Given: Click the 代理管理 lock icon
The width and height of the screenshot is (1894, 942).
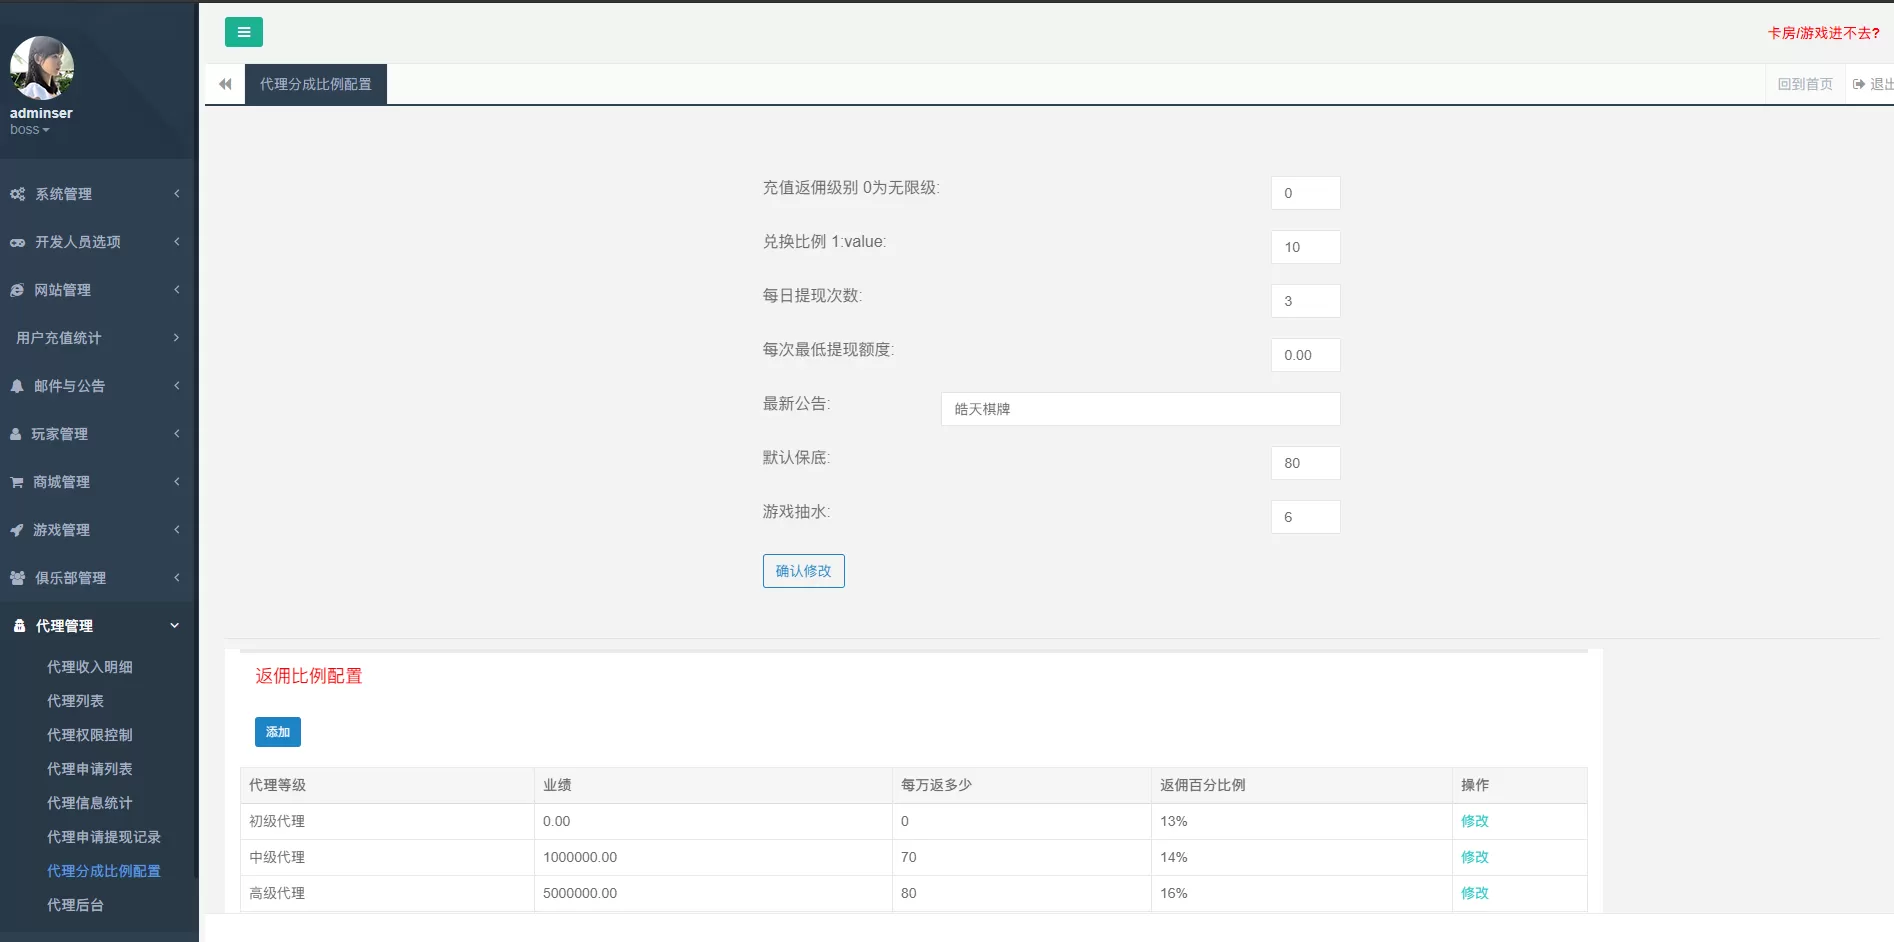Looking at the screenshot, I should [x=19, y=625].
